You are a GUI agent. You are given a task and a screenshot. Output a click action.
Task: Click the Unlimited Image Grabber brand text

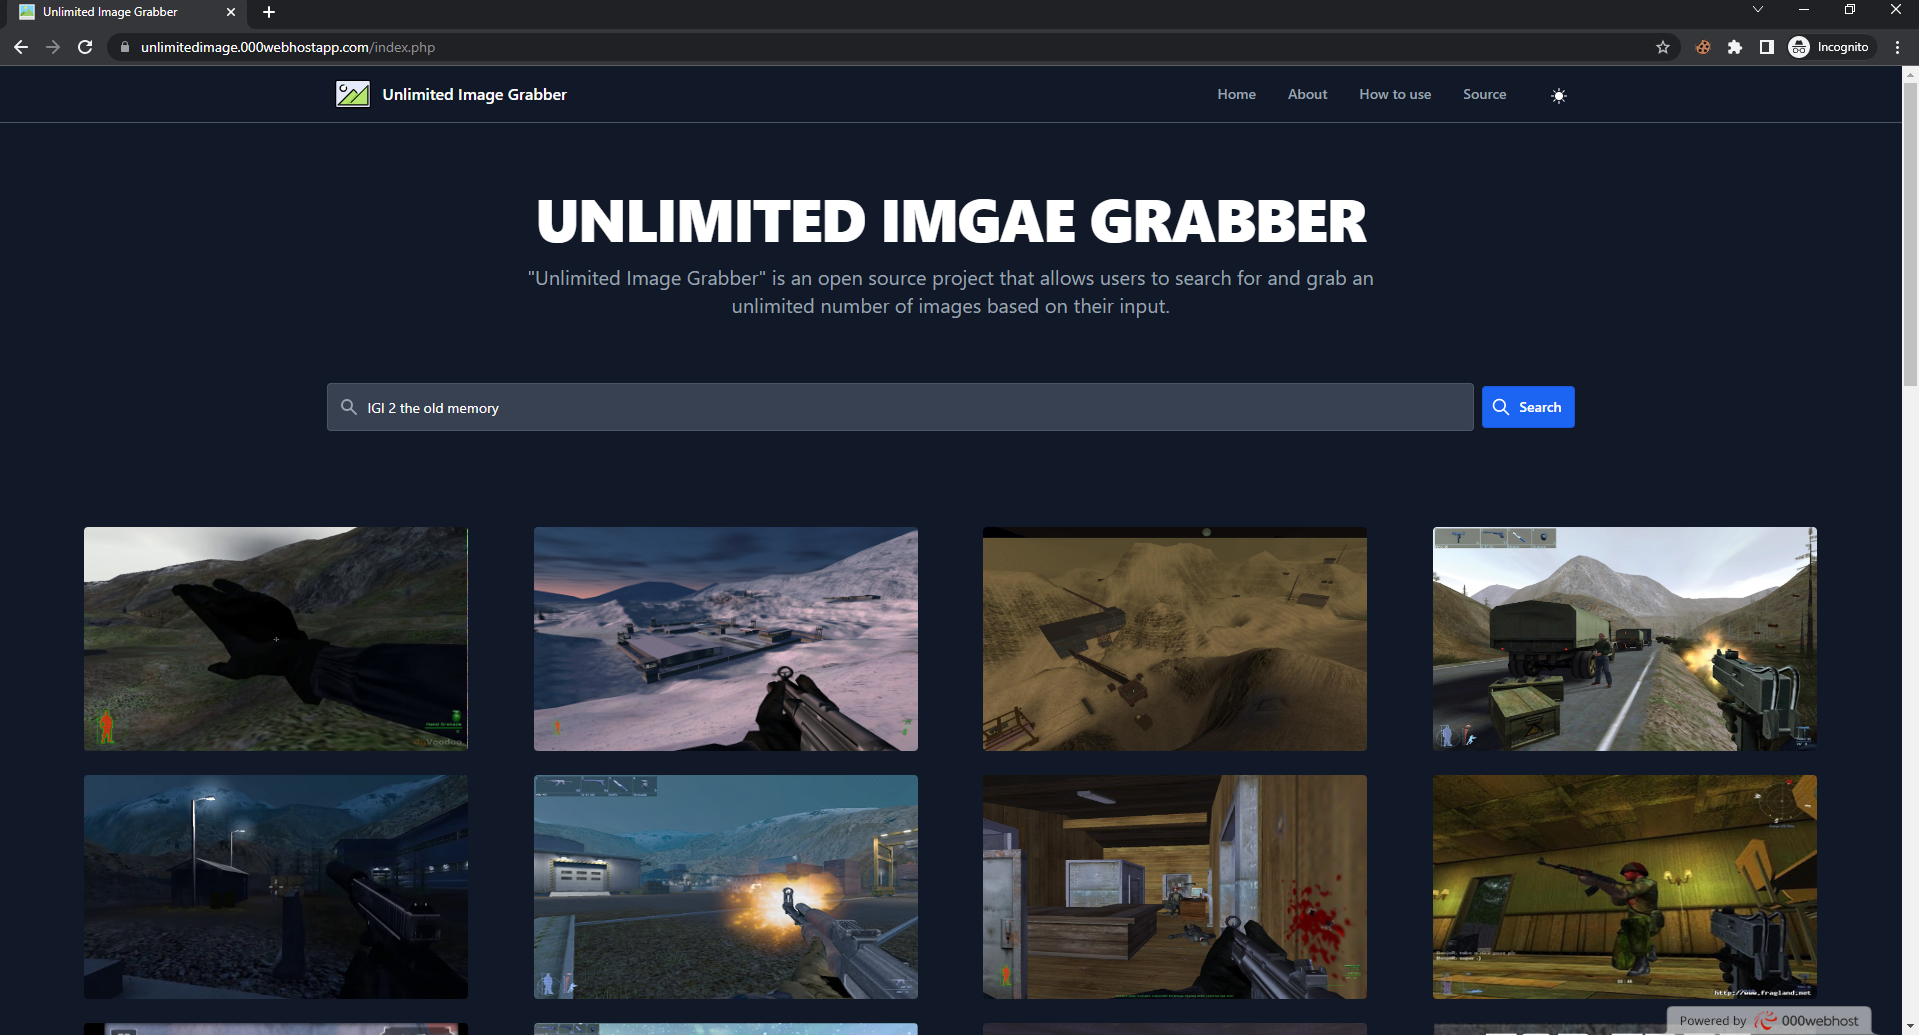474,94
